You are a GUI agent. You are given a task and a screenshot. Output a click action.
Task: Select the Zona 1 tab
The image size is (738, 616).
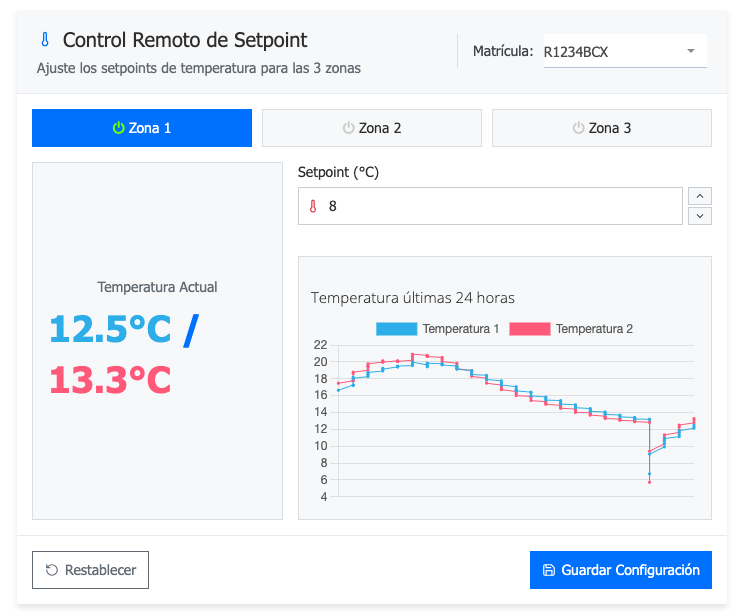pyautogui.click(x=142, y=128)
